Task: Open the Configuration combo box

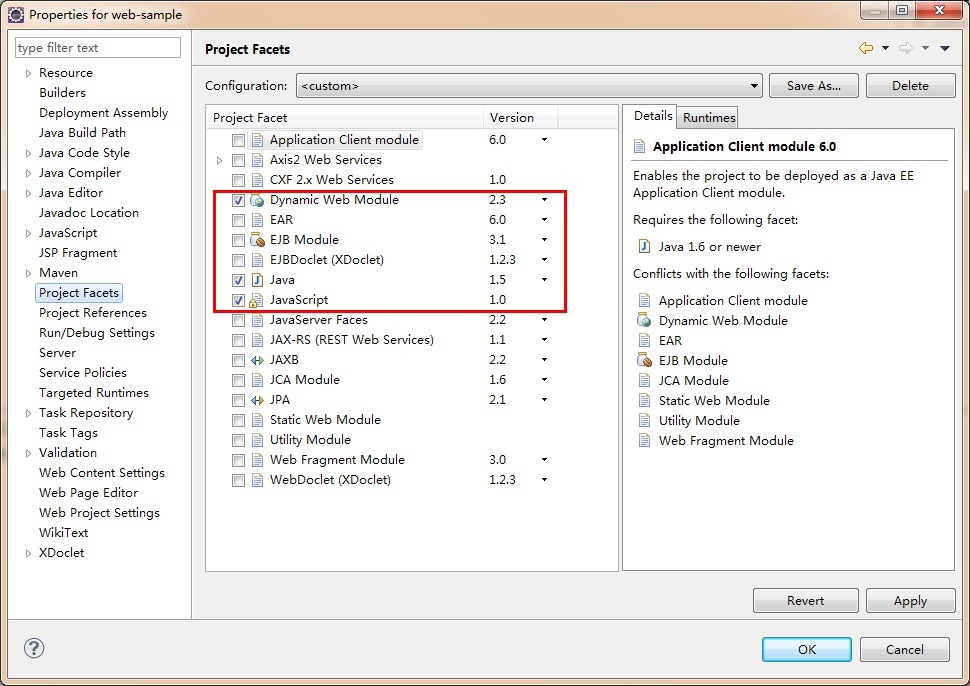Action: pyautogui.click(x=530, y=86)
